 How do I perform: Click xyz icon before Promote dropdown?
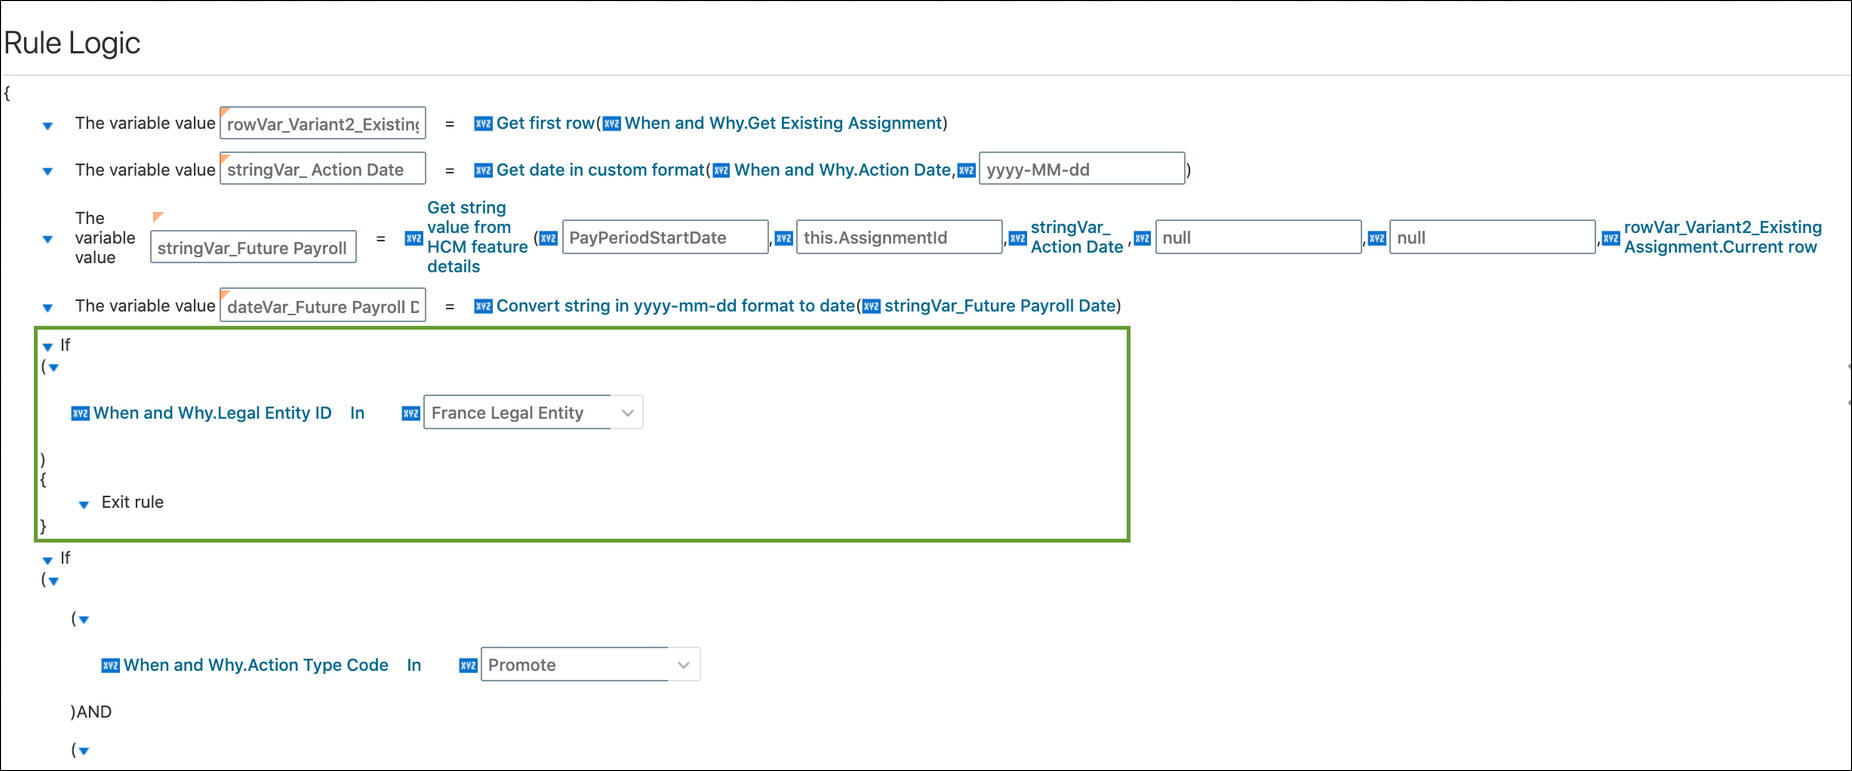tap(467, 666)
